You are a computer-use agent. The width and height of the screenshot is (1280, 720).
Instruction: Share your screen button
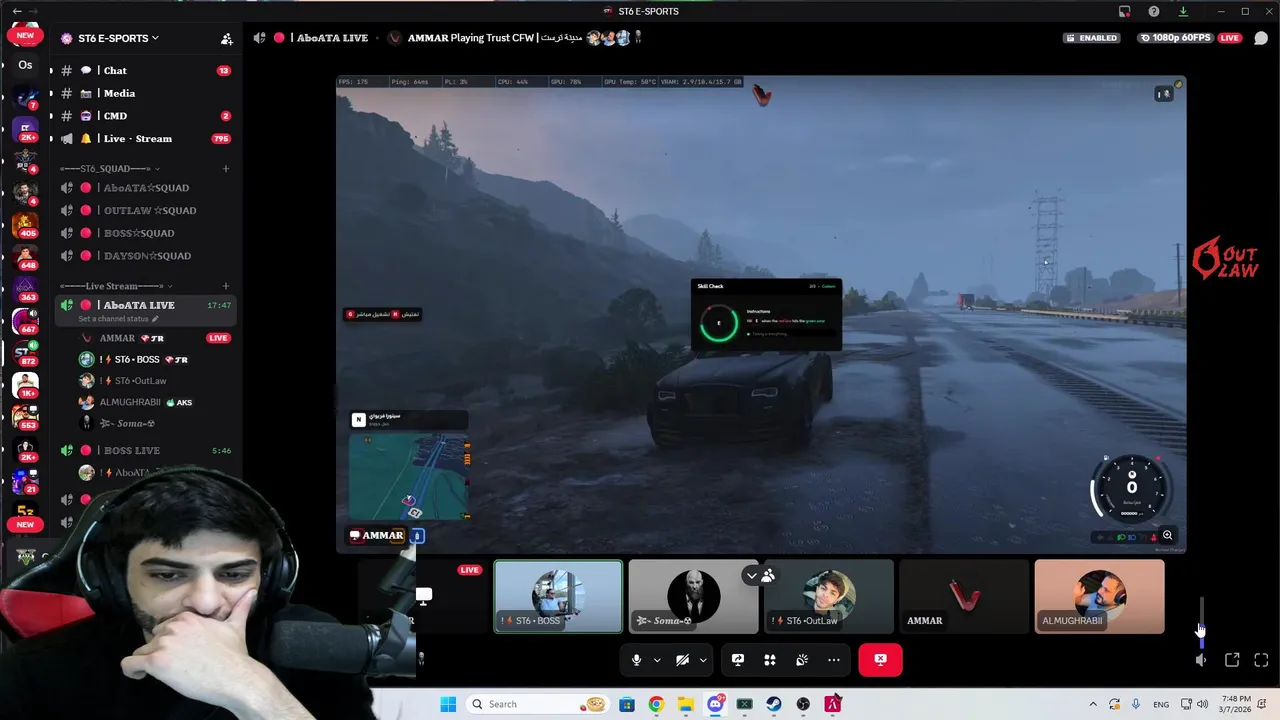(738, 660)
